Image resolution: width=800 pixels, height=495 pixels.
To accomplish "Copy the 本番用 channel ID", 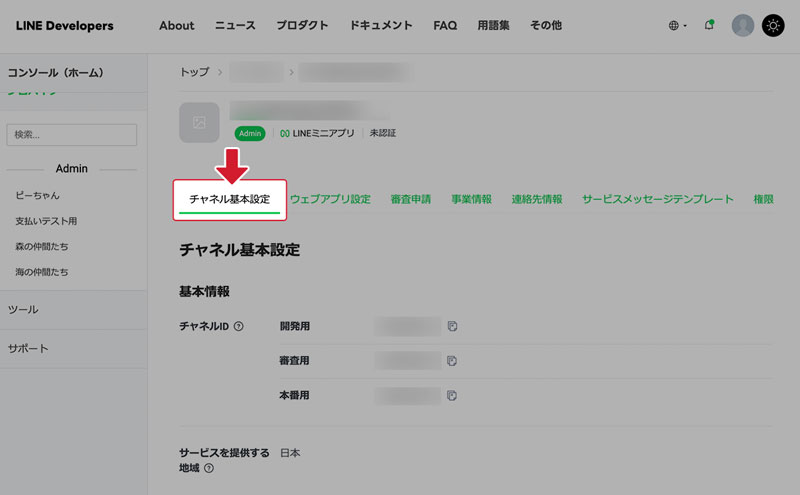I will tap(452, 396).
